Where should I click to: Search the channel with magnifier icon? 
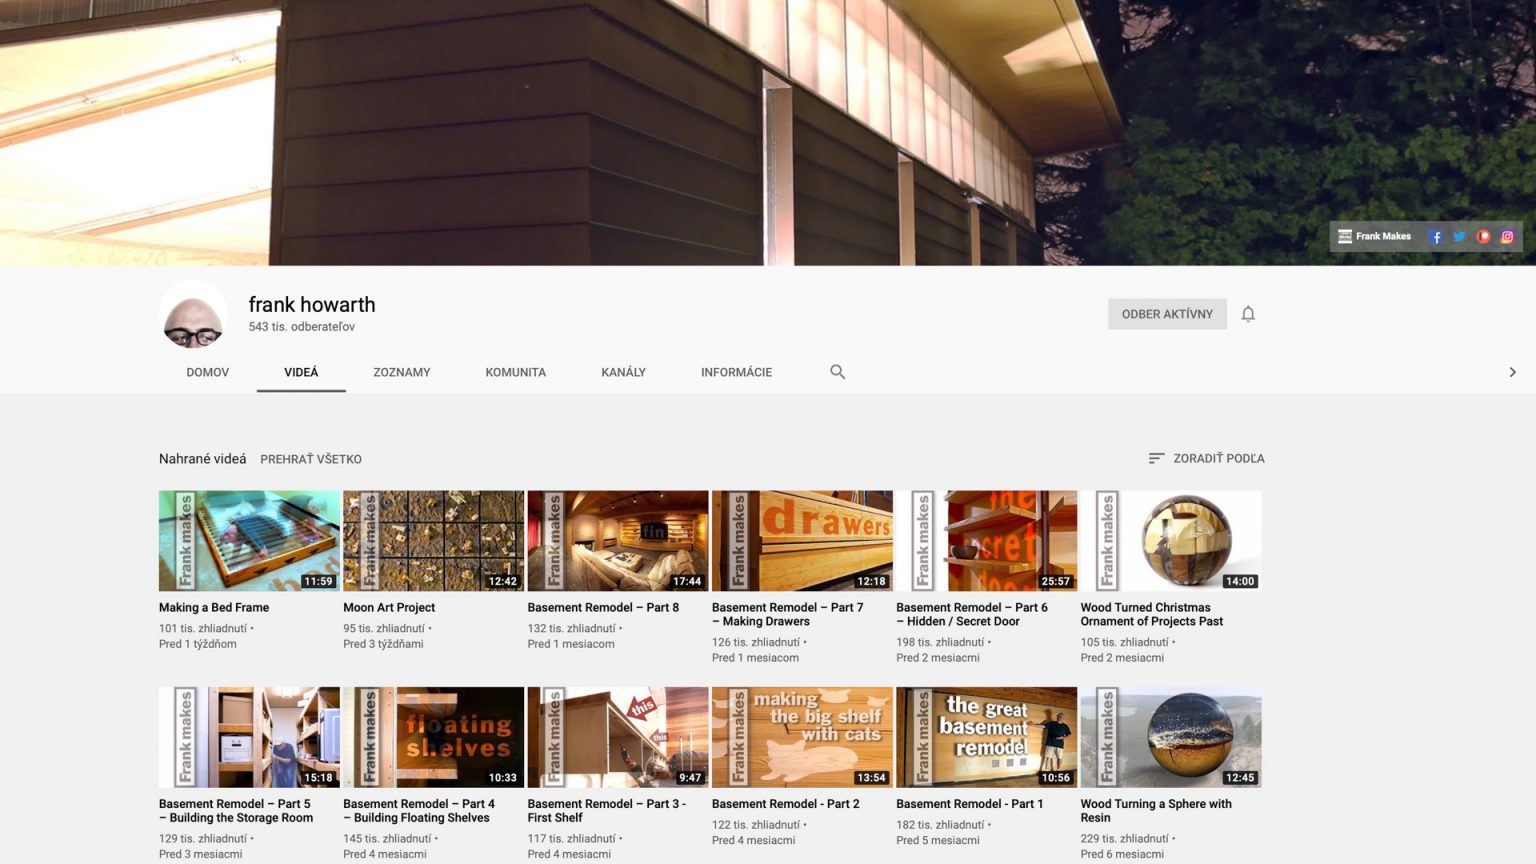click(838, 372)
